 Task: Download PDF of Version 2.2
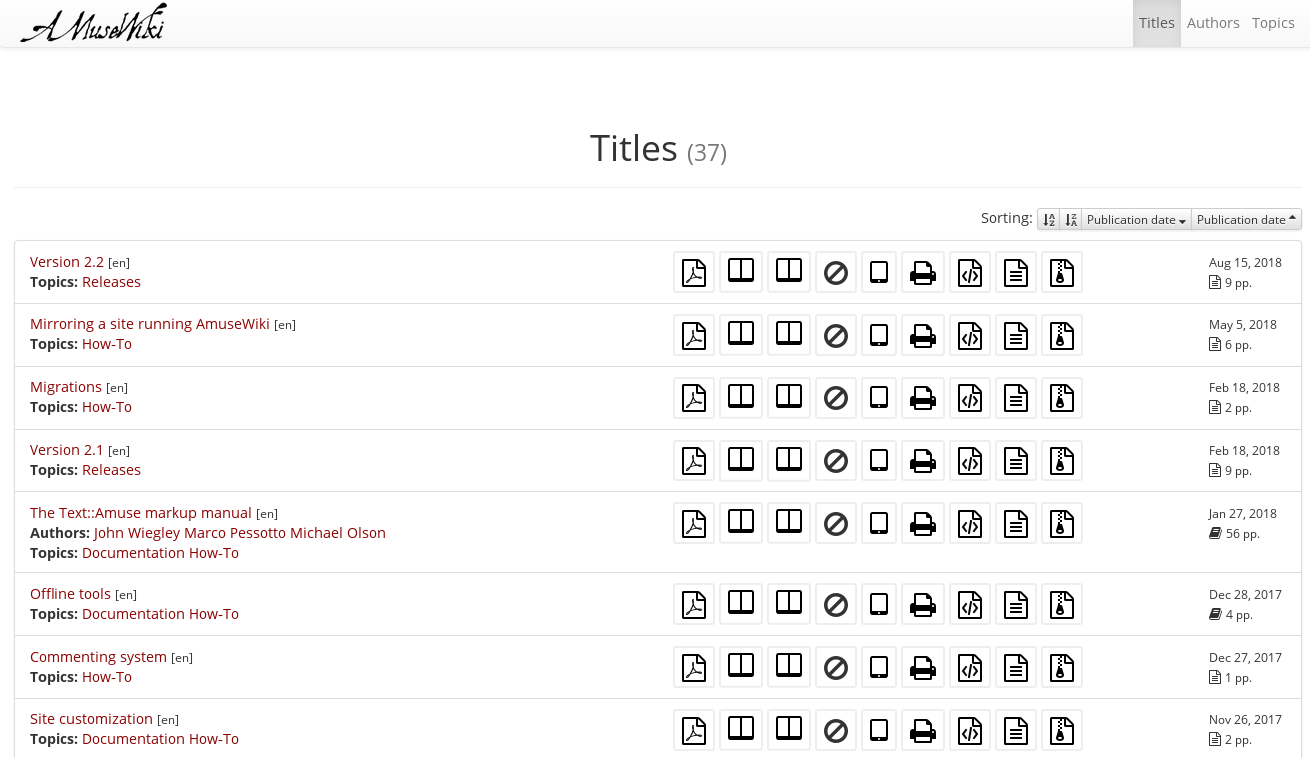pyautogui.click(x=694, y=272)
